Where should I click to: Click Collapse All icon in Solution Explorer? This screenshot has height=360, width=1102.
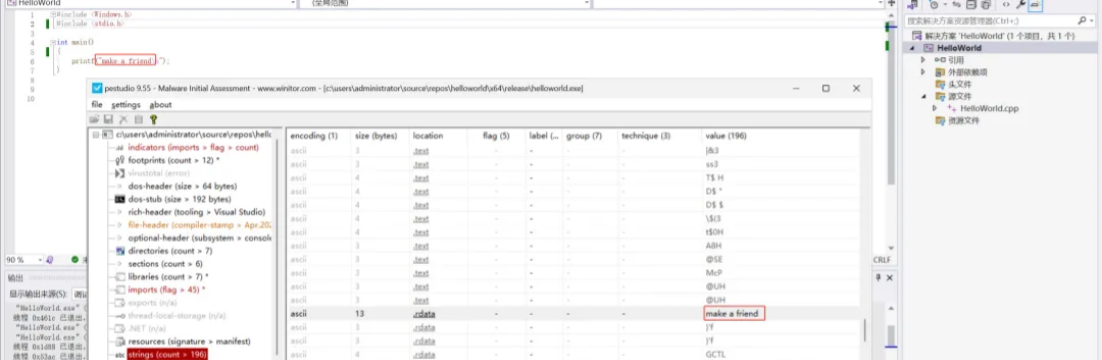970,4
